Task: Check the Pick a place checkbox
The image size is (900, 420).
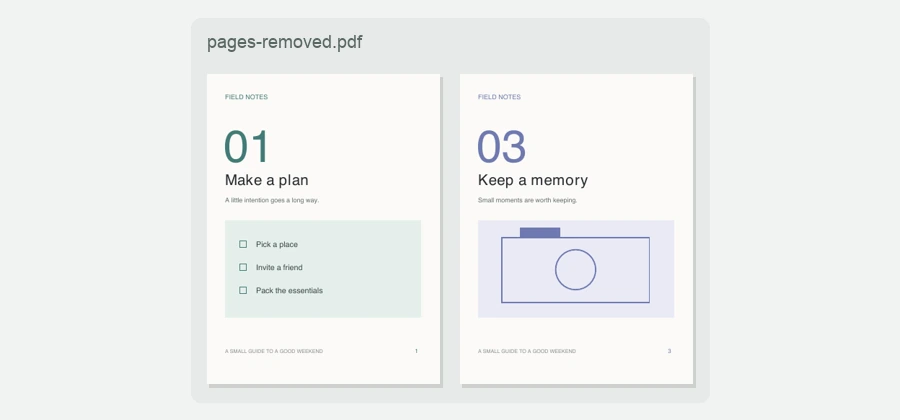Action: click(x=243, y=244)
